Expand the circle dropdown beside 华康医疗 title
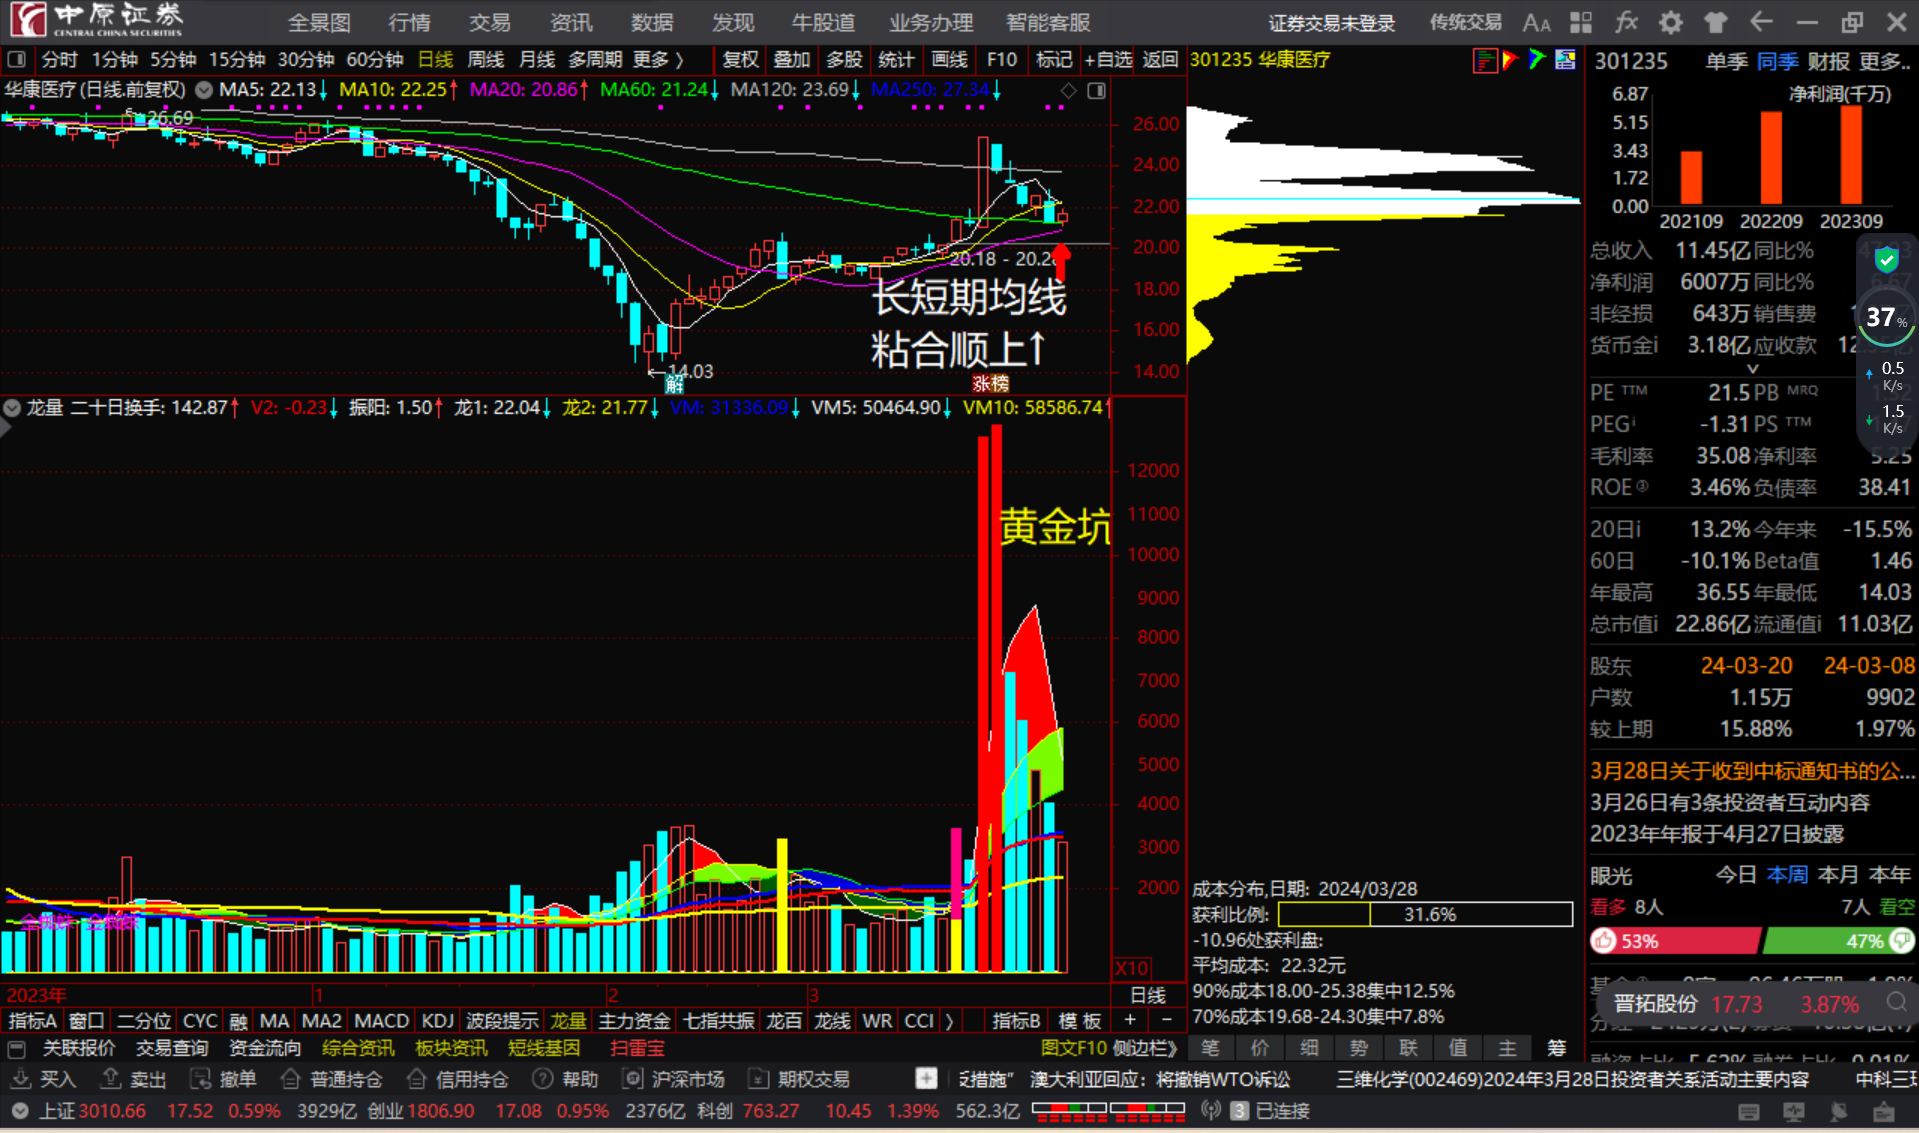 (203, 90)
